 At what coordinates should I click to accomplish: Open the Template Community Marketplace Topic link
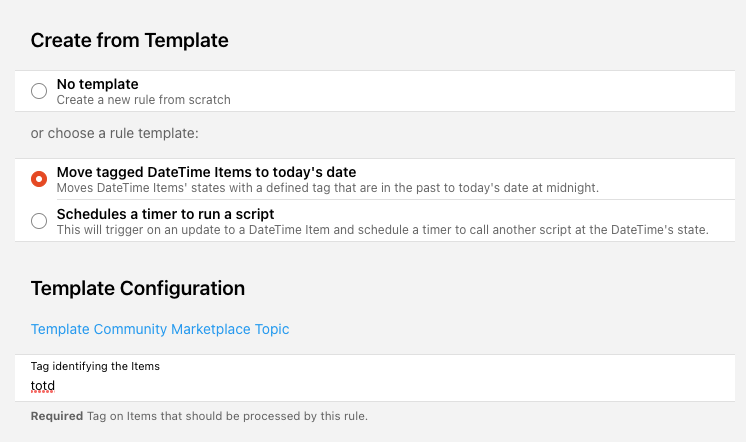click(x=160, y=329)
